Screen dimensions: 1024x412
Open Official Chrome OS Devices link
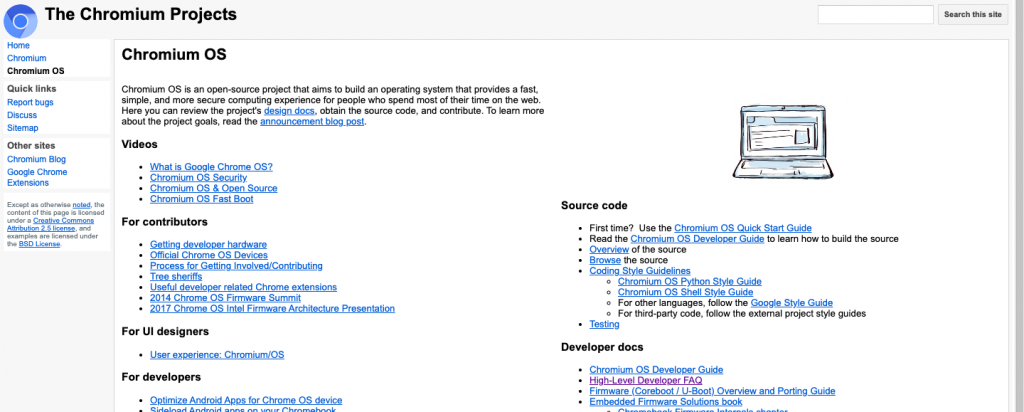[209, 255]
